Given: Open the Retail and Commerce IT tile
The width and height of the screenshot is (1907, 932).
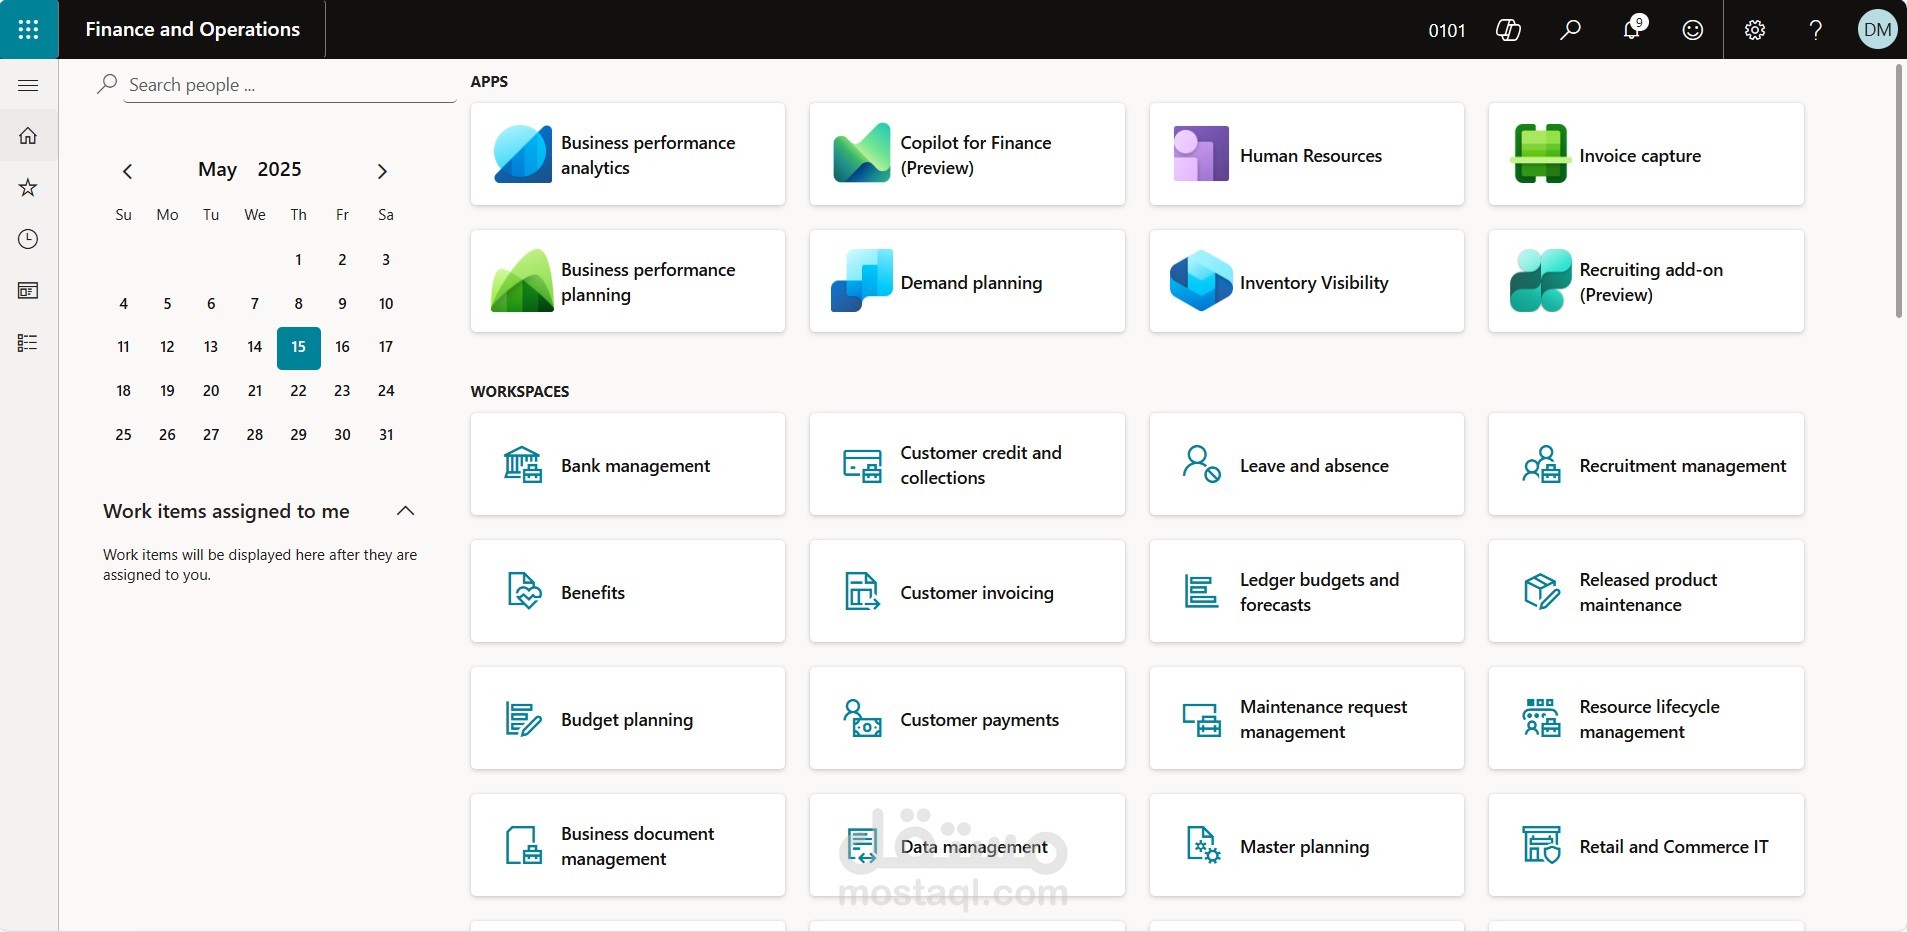Looking at the screenshot, I should pyautogui.click(x=1646, y=846).
